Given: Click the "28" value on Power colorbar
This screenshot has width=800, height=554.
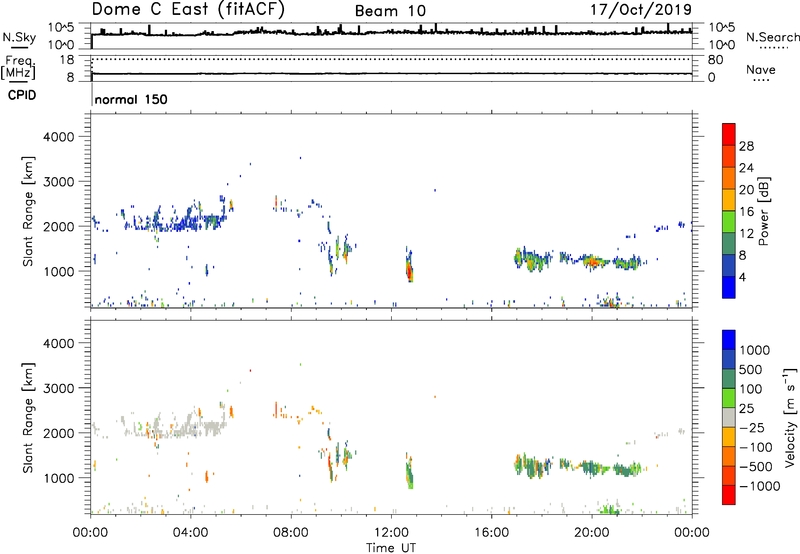Looking at the screenshot, I should coord(746,146).
